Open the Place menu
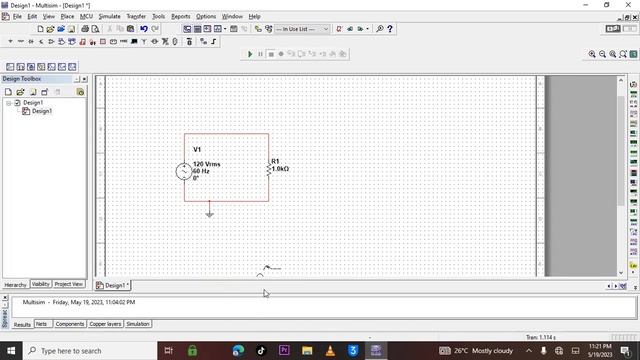Screen dimensions: 640x360 click(x=67, y=17)
